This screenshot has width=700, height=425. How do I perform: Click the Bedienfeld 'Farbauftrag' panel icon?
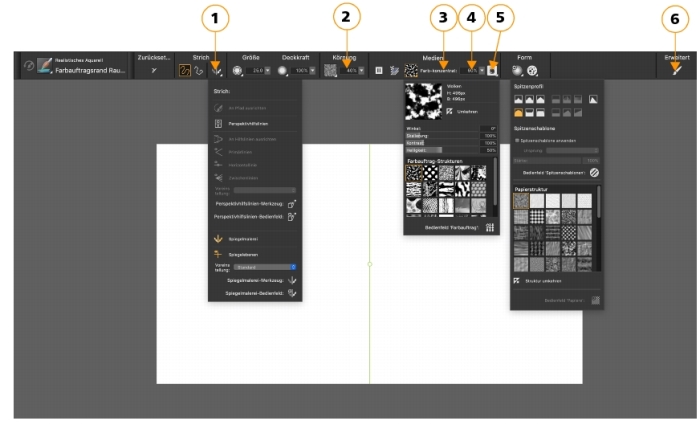pos(490,228)
